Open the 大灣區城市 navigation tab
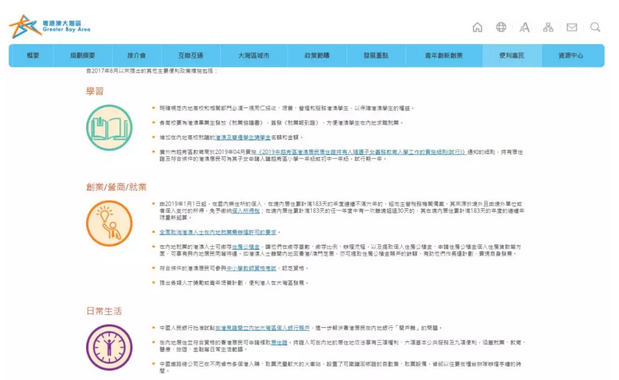 coord(254,56)
